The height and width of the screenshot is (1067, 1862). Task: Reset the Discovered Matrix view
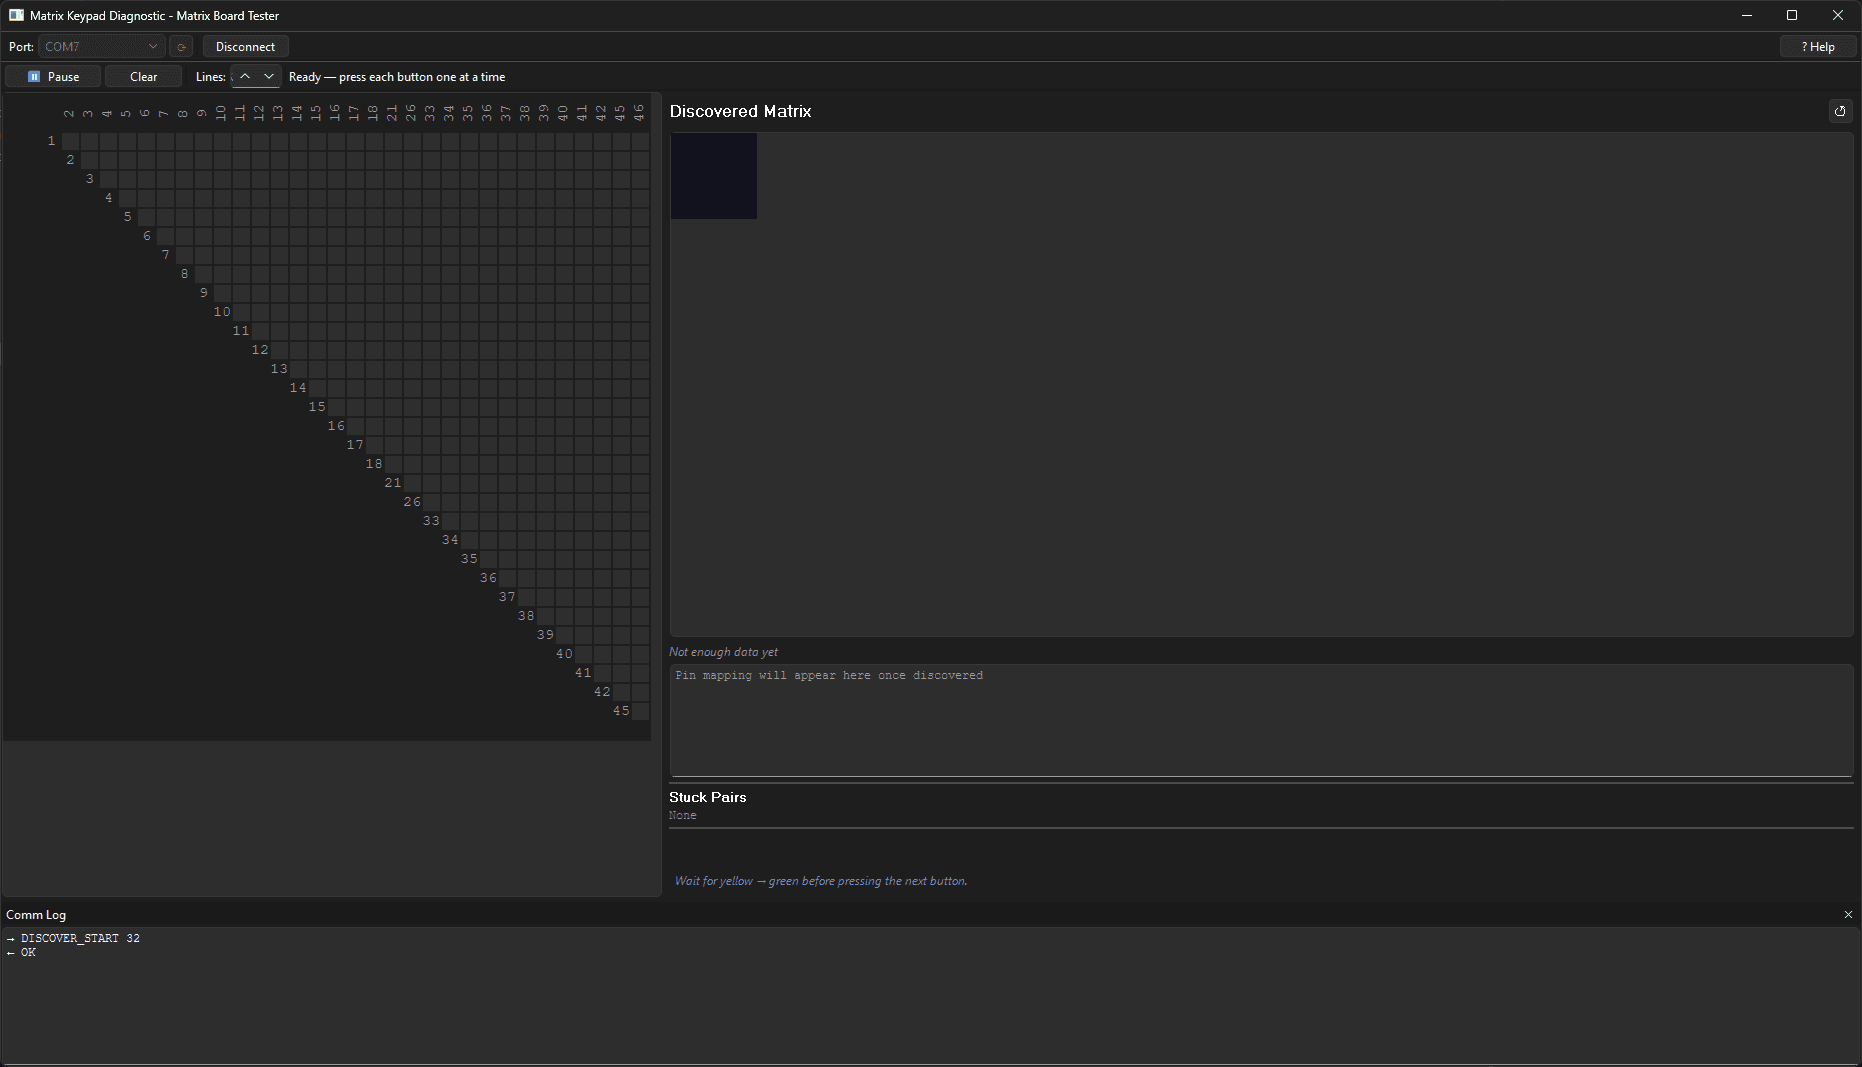[1840, 111]
